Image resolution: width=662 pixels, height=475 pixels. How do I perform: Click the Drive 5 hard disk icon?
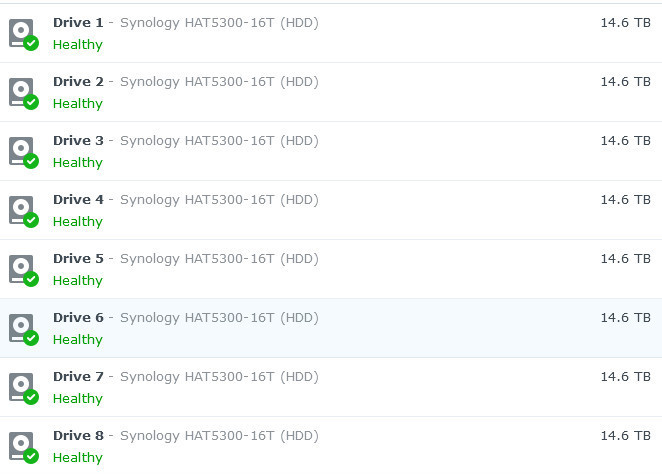tap(22, 269)
